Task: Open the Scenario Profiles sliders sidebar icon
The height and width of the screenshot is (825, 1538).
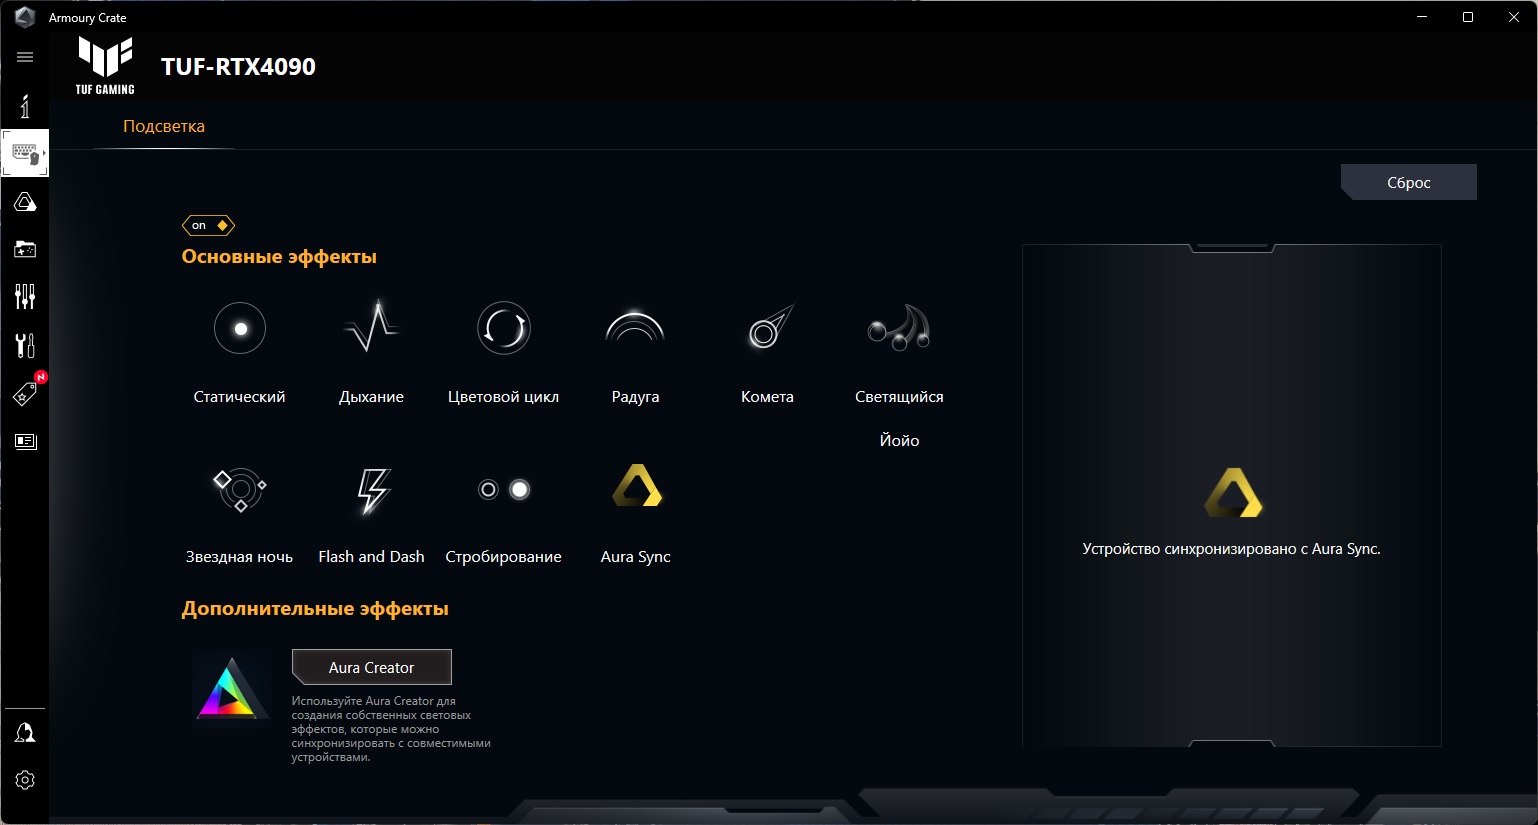Action: (25, 296)
